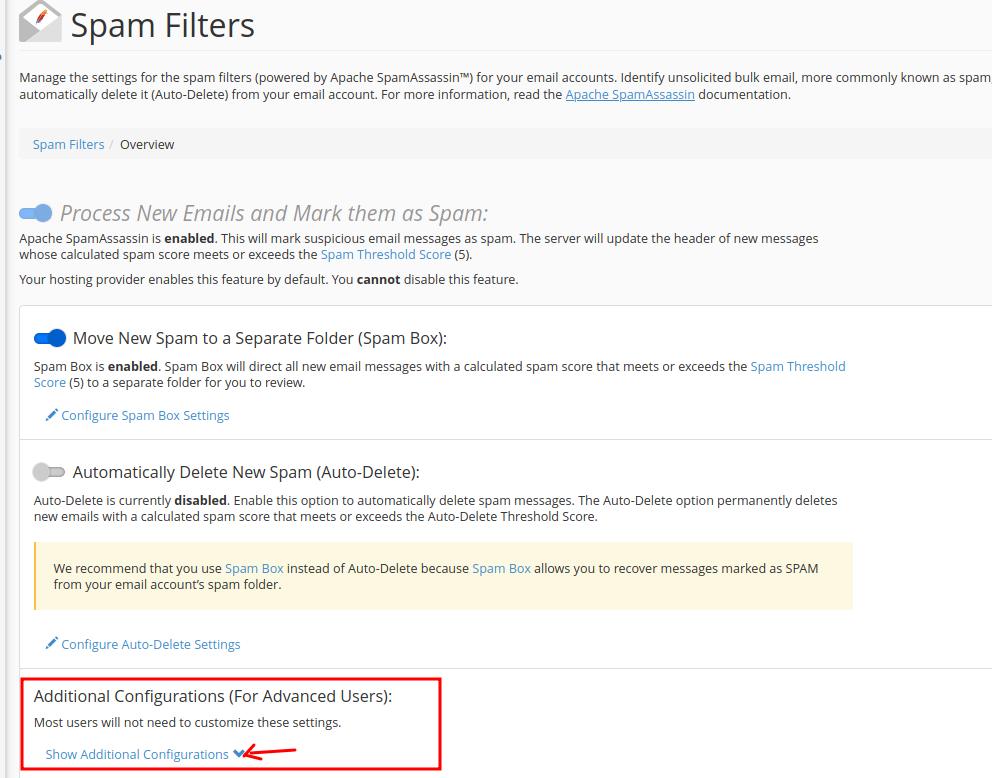
Task: Click pencil icon beside Configure Auto-Delete Settings
Action: [x=51, y=643]
